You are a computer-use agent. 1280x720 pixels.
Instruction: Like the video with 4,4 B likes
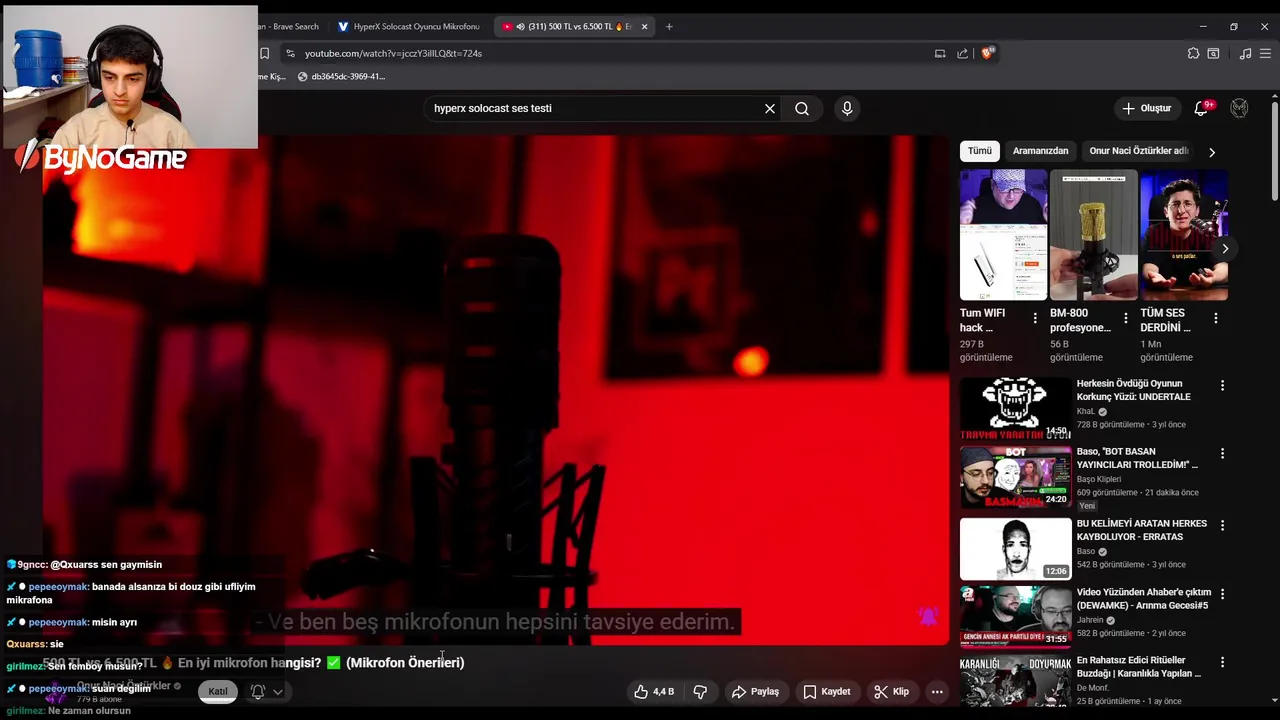point(654,691)
